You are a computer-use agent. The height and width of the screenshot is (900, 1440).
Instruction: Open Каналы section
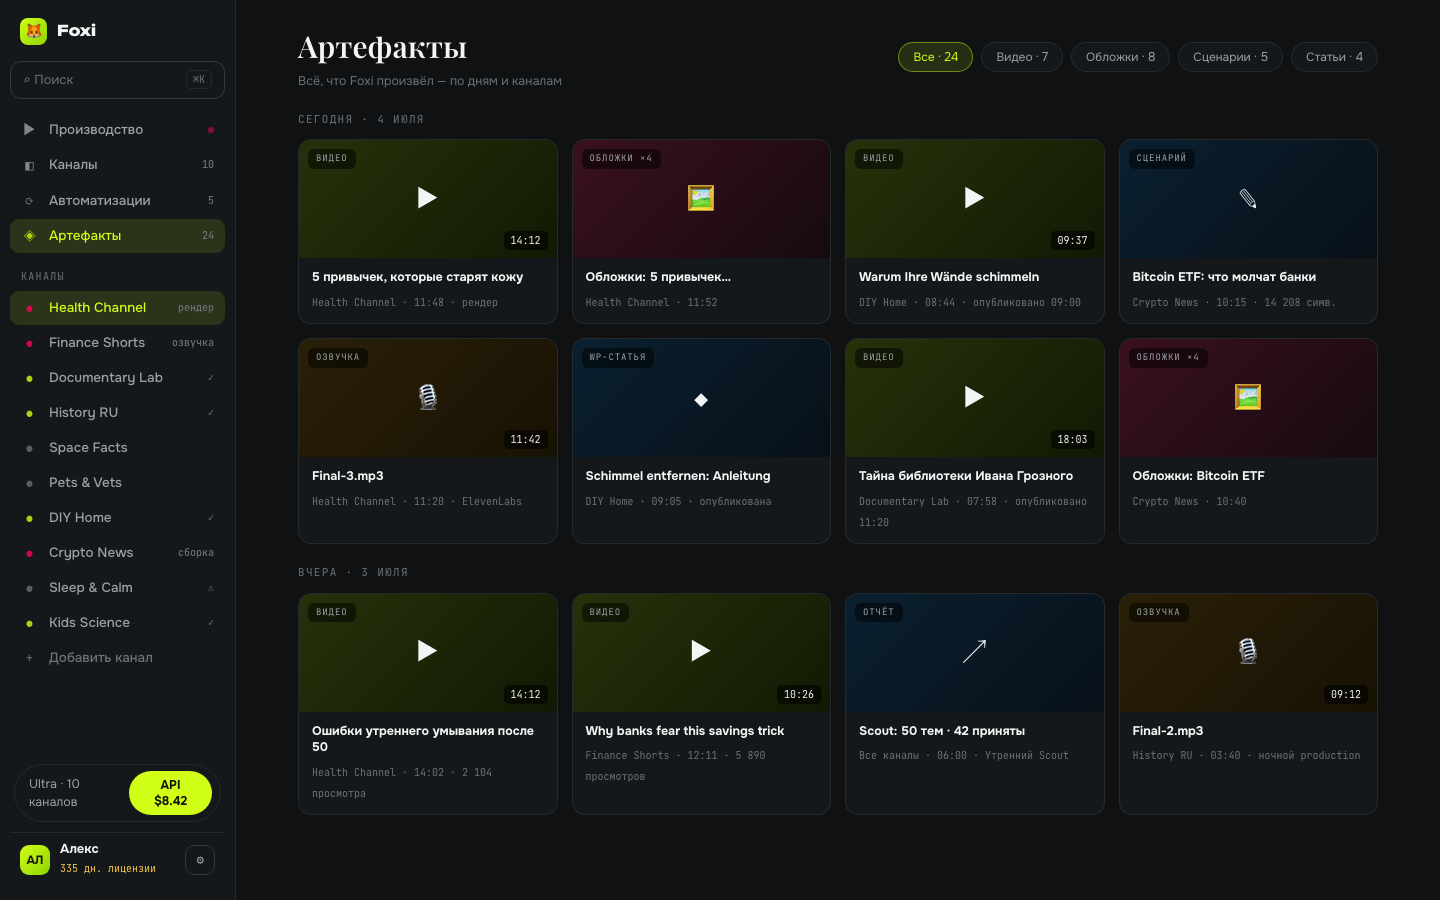click(x=117, y=165)
